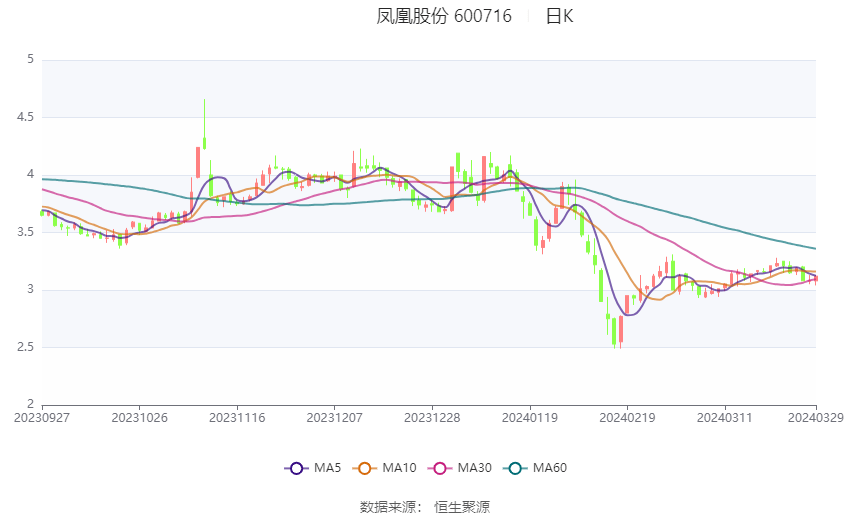The height and width of the screenshot is (517, 850).
Task: Click the 20240311 date axis label
Action: pyautogui.click(x=724, y=418)
